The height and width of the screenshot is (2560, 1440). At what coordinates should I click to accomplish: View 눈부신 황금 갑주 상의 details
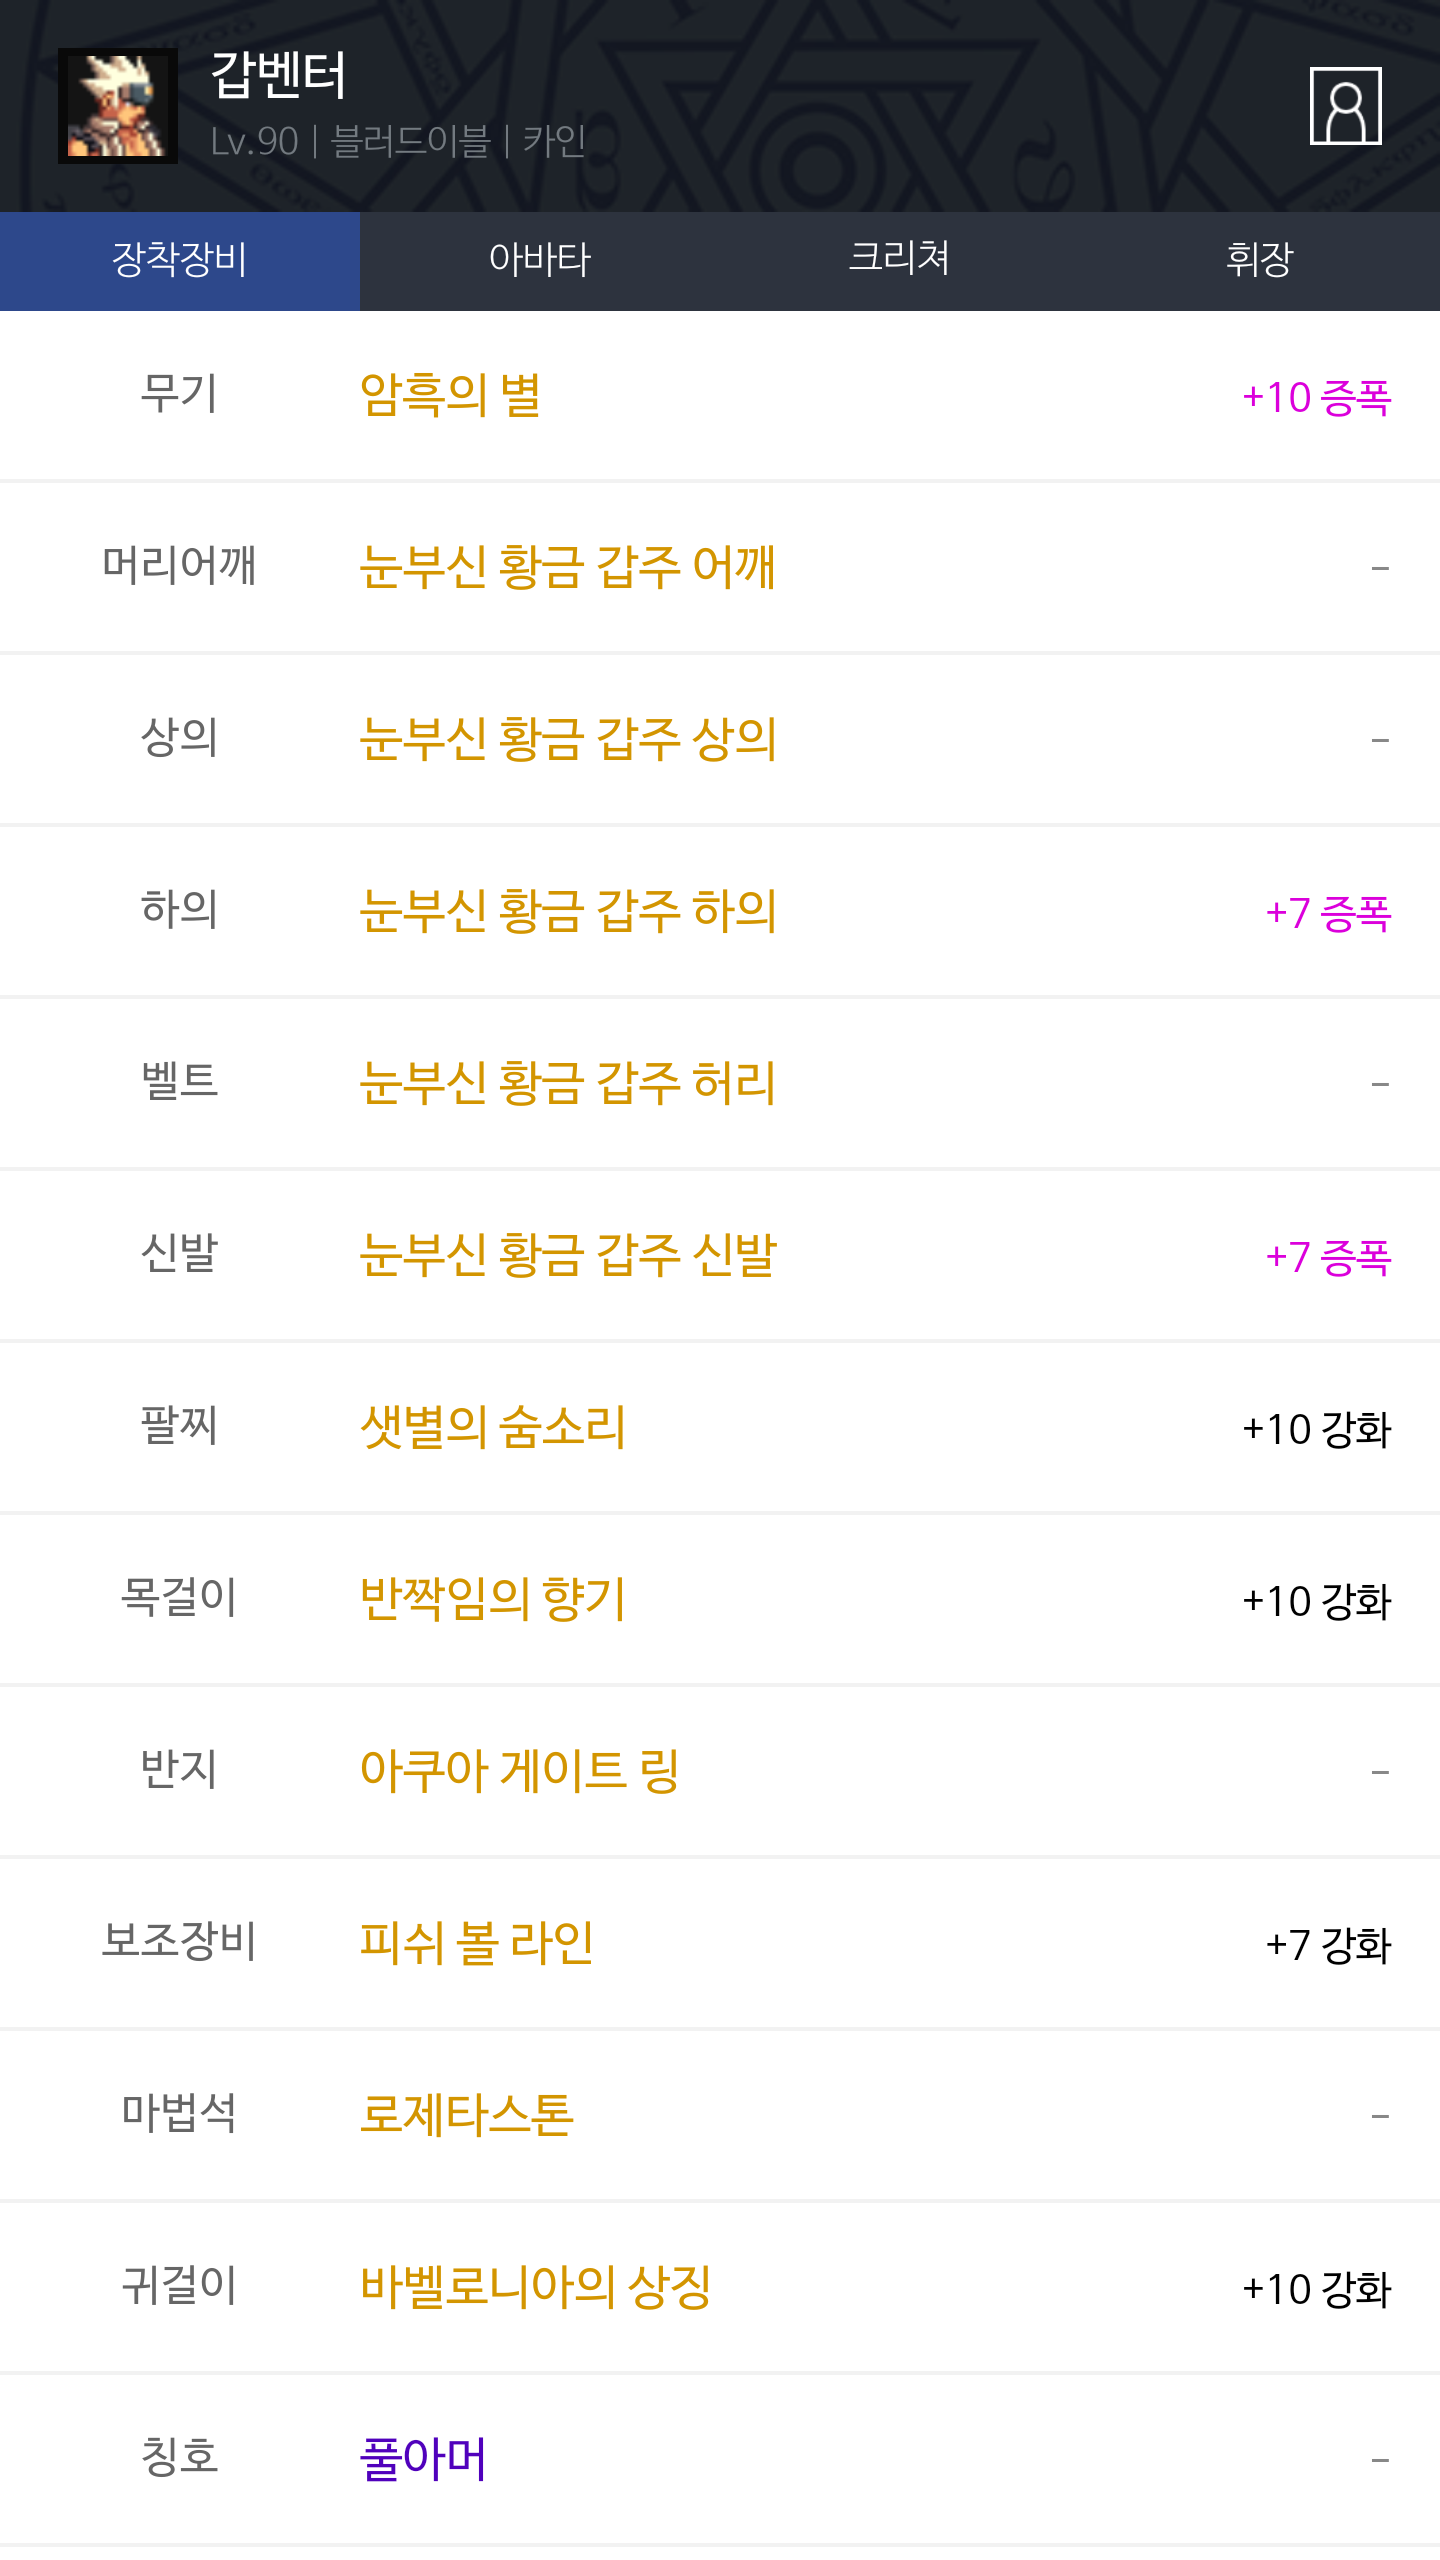tap(567, 739)
